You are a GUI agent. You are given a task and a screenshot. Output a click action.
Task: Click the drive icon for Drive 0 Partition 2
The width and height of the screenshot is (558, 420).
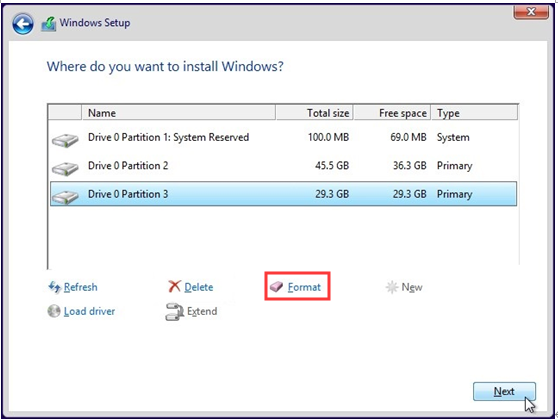(x=65, y=168)
